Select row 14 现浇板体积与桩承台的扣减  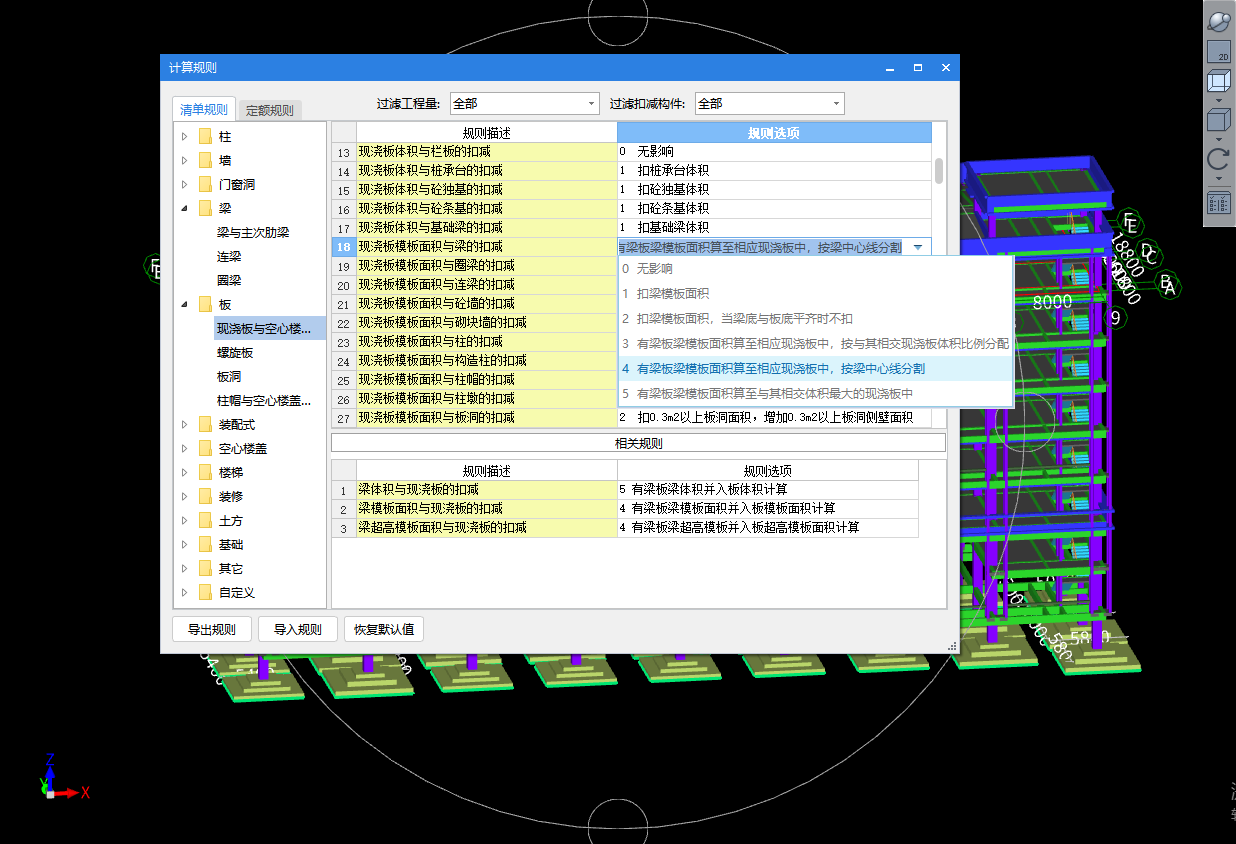(487, 170)
